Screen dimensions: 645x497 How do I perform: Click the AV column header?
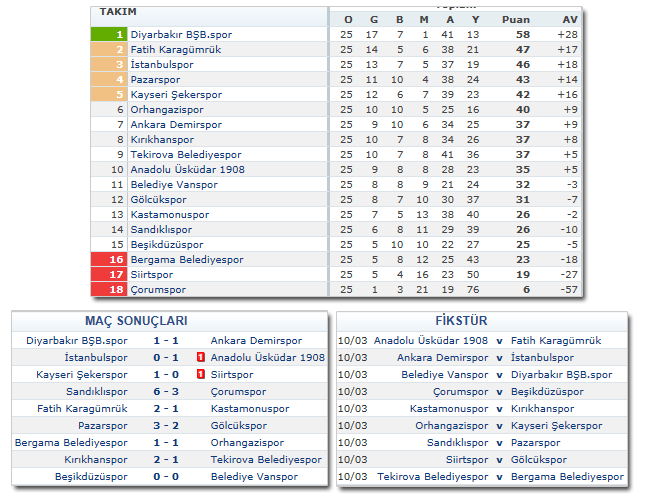tap(569, 19)
